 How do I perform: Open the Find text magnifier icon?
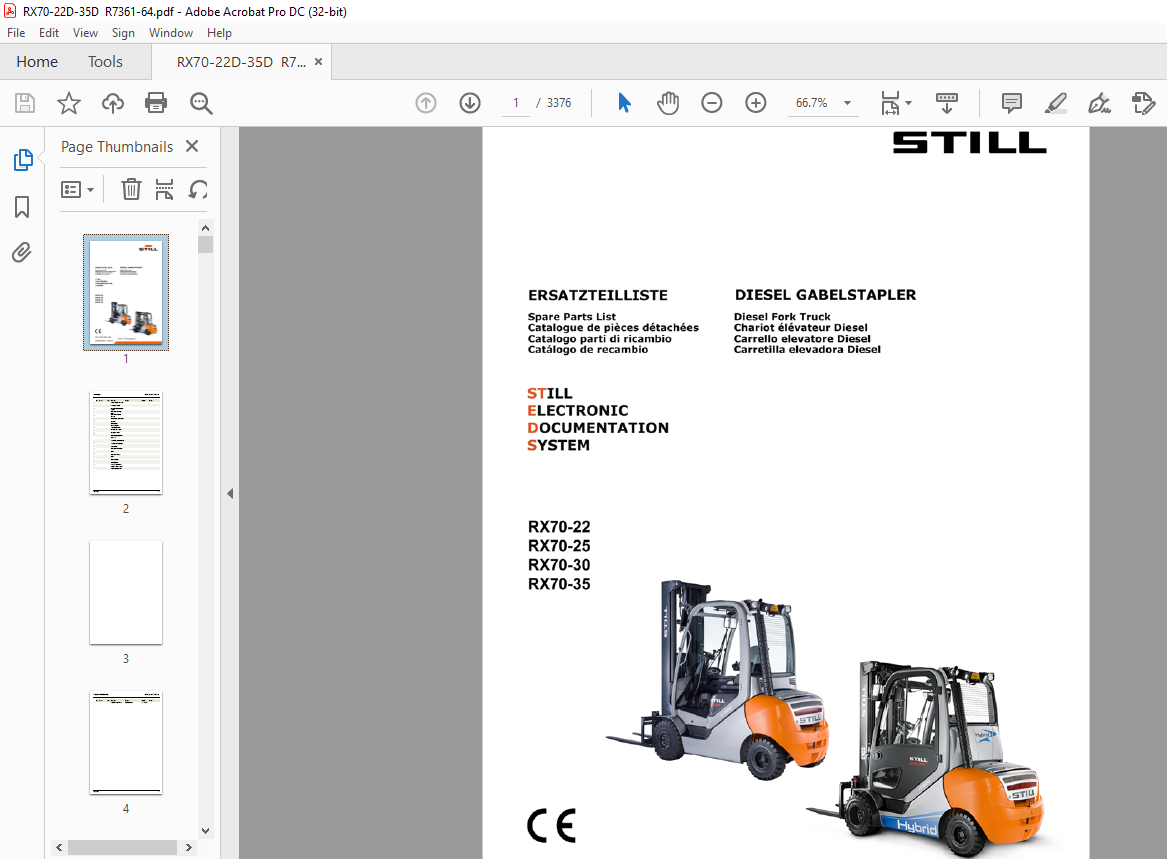[x=201, y=103]
